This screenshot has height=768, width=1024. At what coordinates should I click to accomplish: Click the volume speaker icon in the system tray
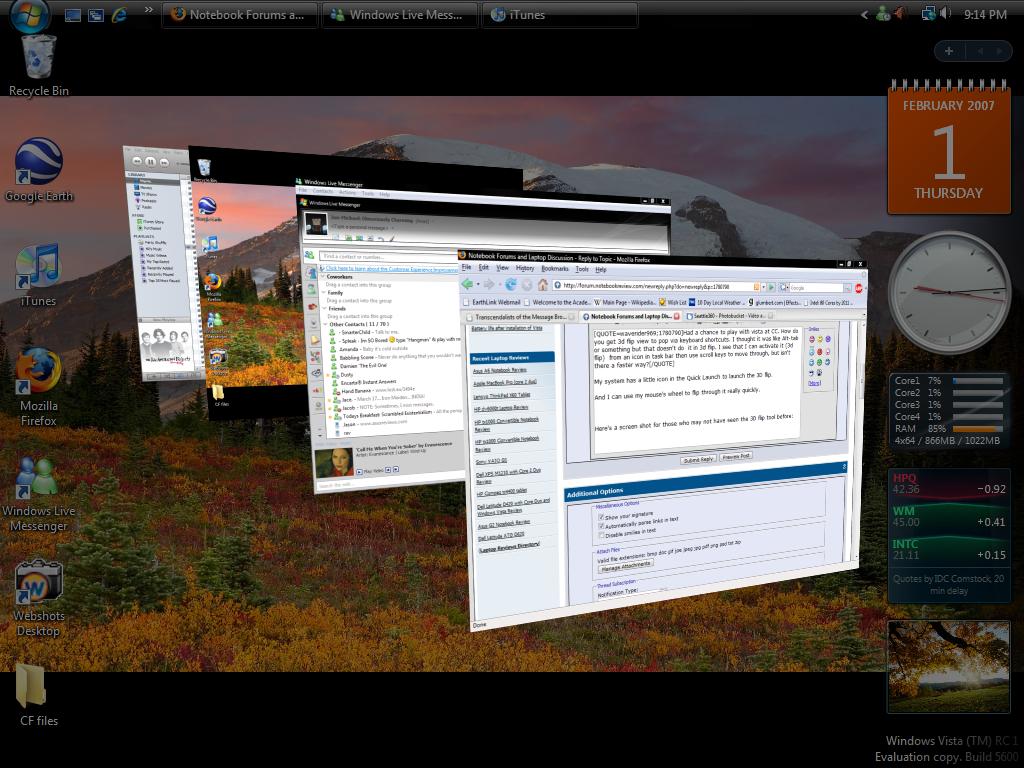pyautogui.click(x=944, y=14)
